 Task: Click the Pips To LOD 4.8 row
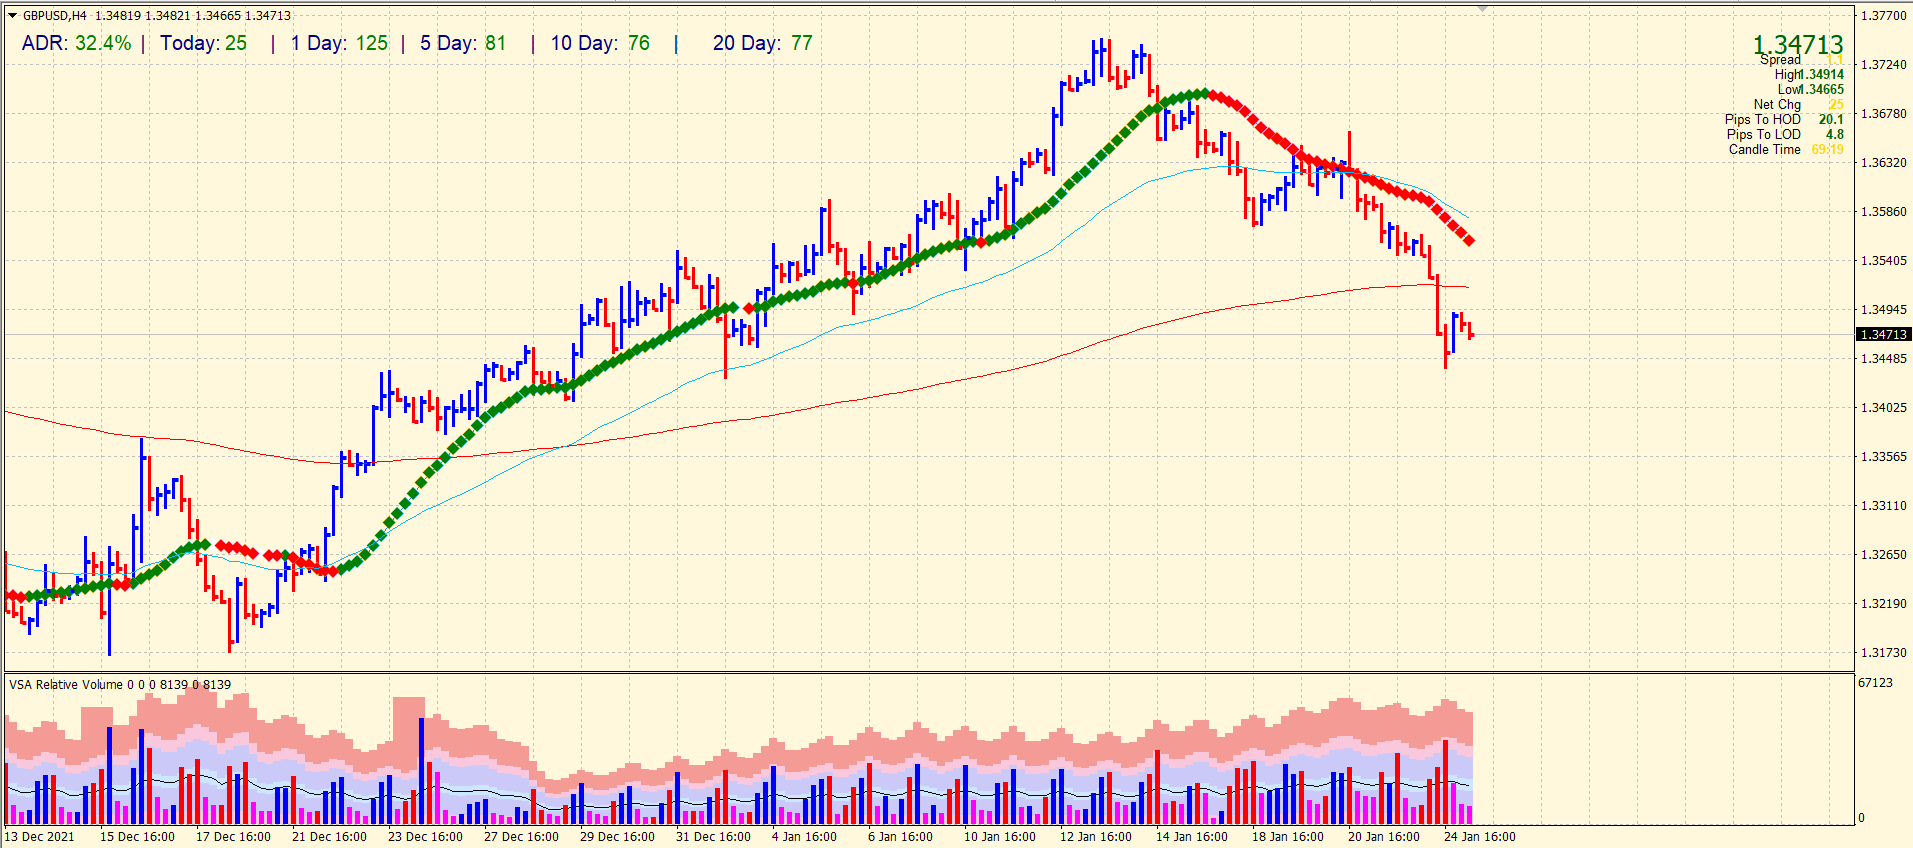point(1785,134)
